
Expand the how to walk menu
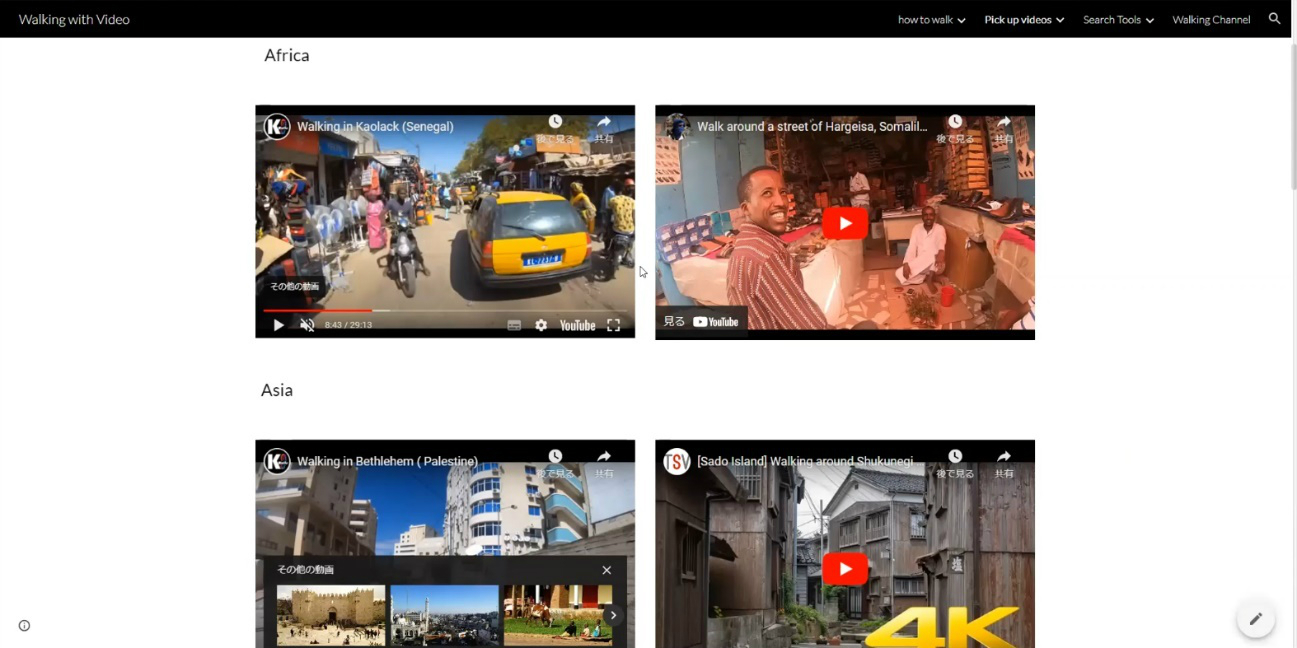click(931, 20)
